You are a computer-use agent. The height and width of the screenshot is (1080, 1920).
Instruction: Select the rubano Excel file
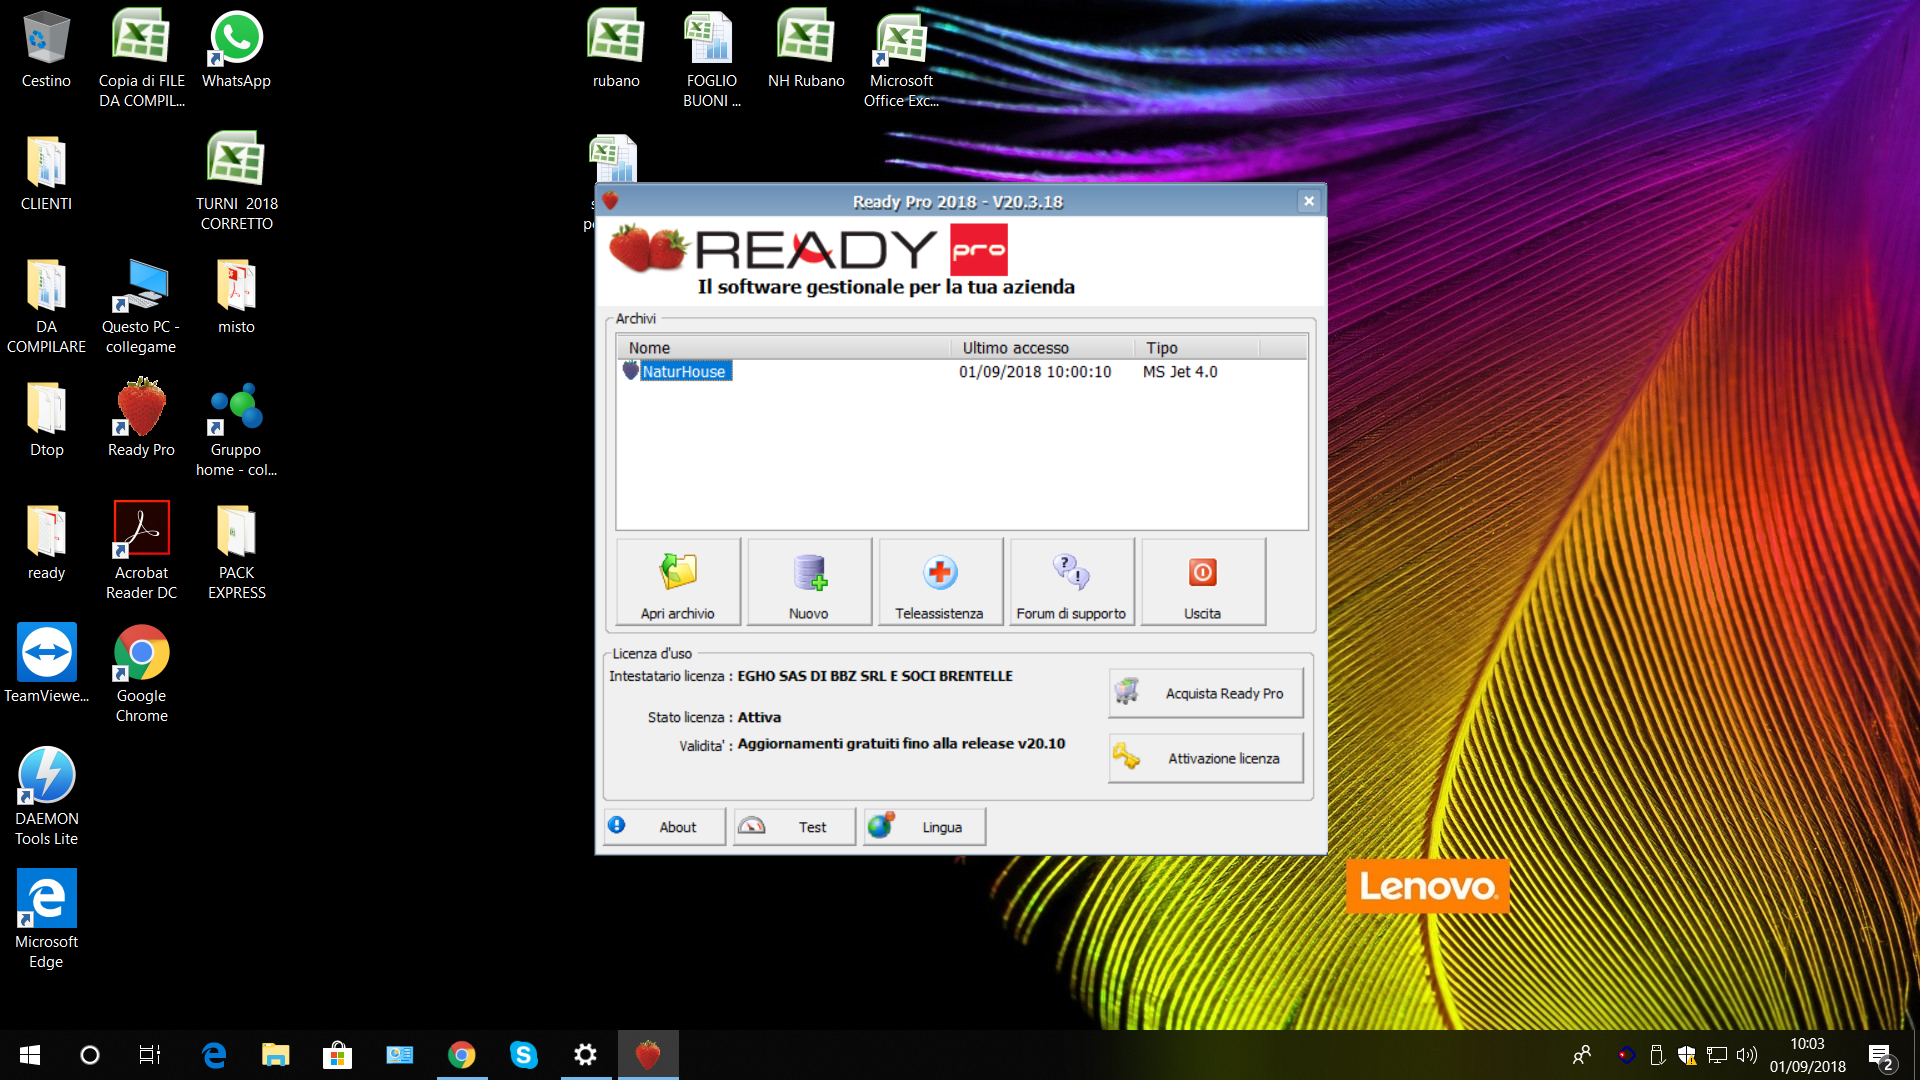(x=616, y=50)
